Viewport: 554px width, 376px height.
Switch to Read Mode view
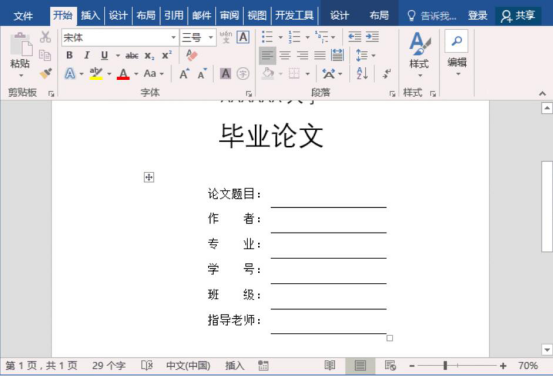(330, 365)
